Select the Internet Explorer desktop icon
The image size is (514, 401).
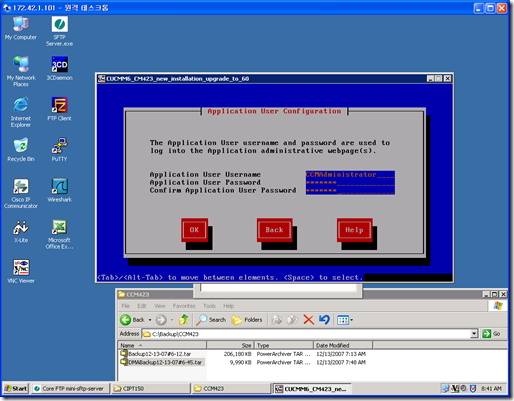tap(21, 112)
